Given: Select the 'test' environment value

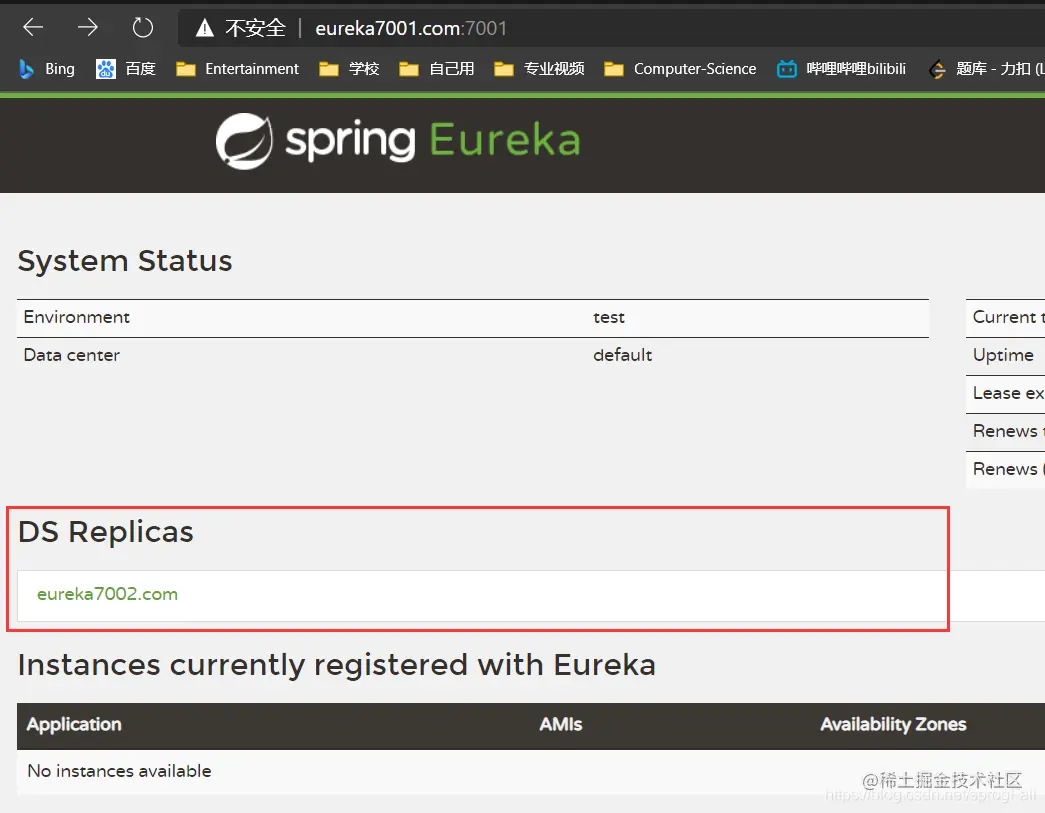Looking at the screenshot, I should [x=609, y=318].
